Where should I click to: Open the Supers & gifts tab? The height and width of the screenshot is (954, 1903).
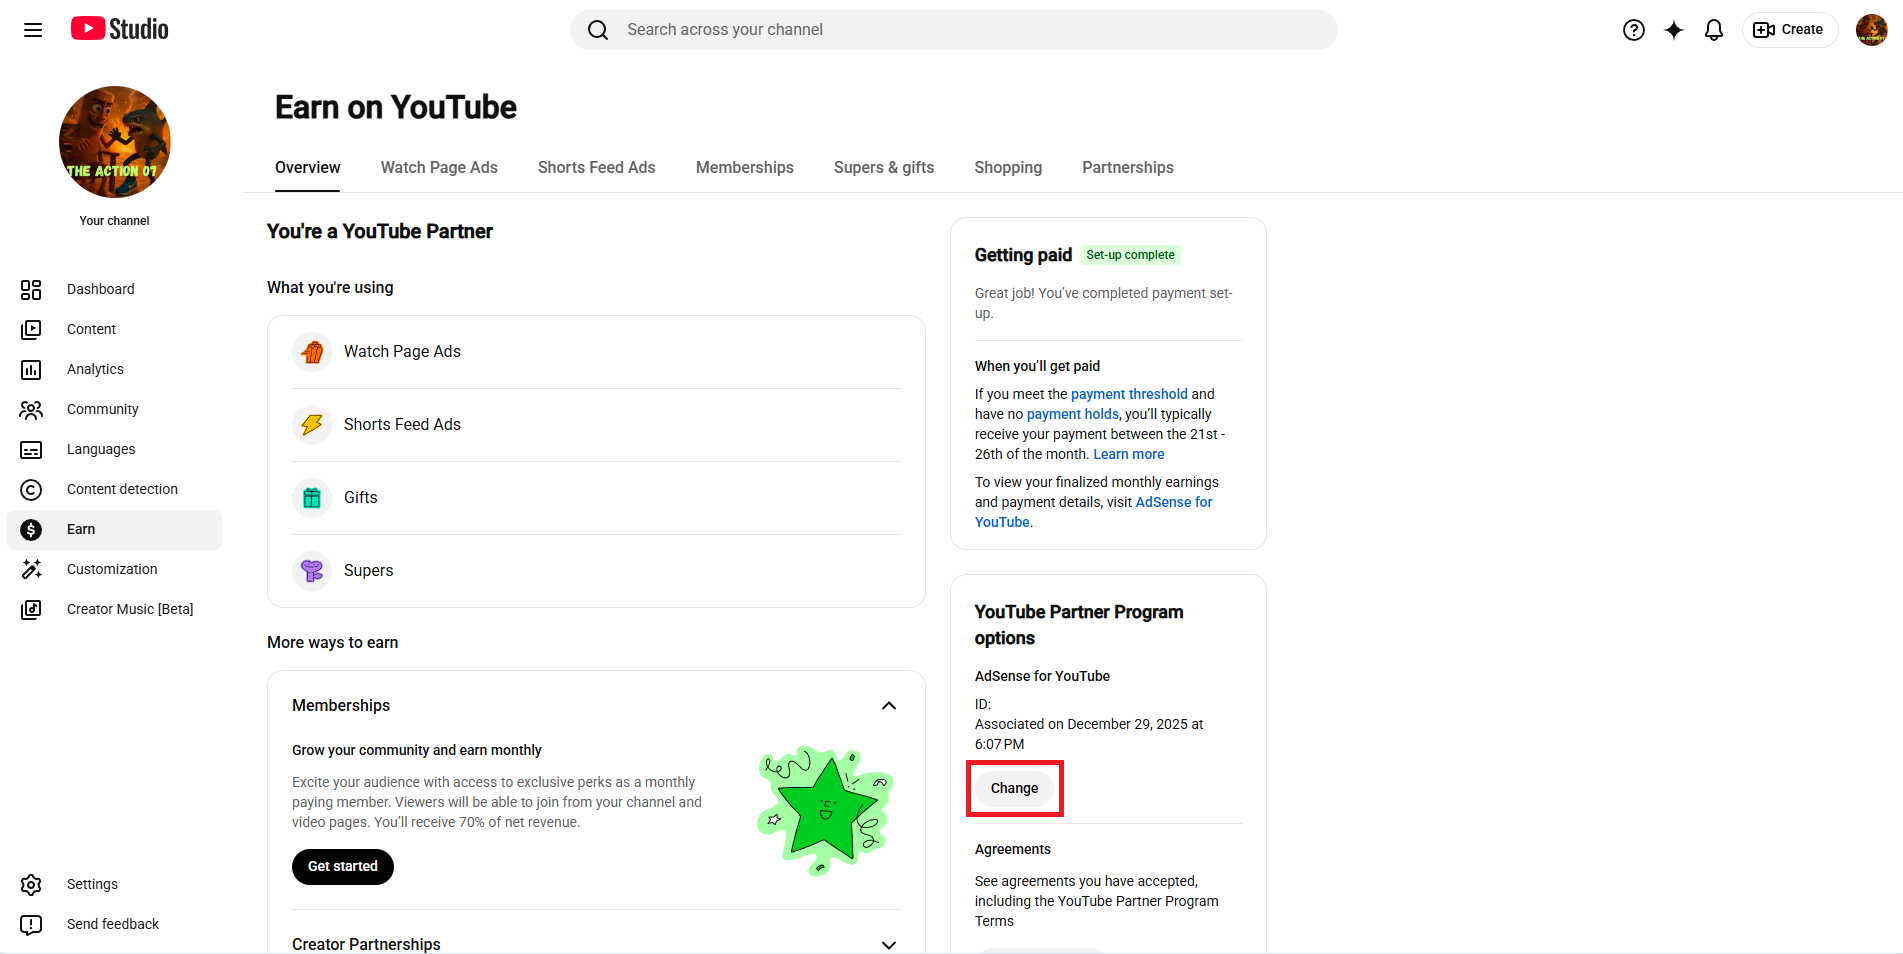pos(884,167)
